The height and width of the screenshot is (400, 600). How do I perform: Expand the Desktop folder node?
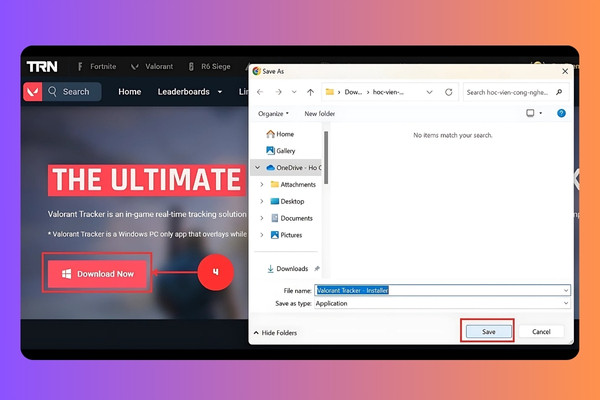pyautogui.click(x=262, y=201)
